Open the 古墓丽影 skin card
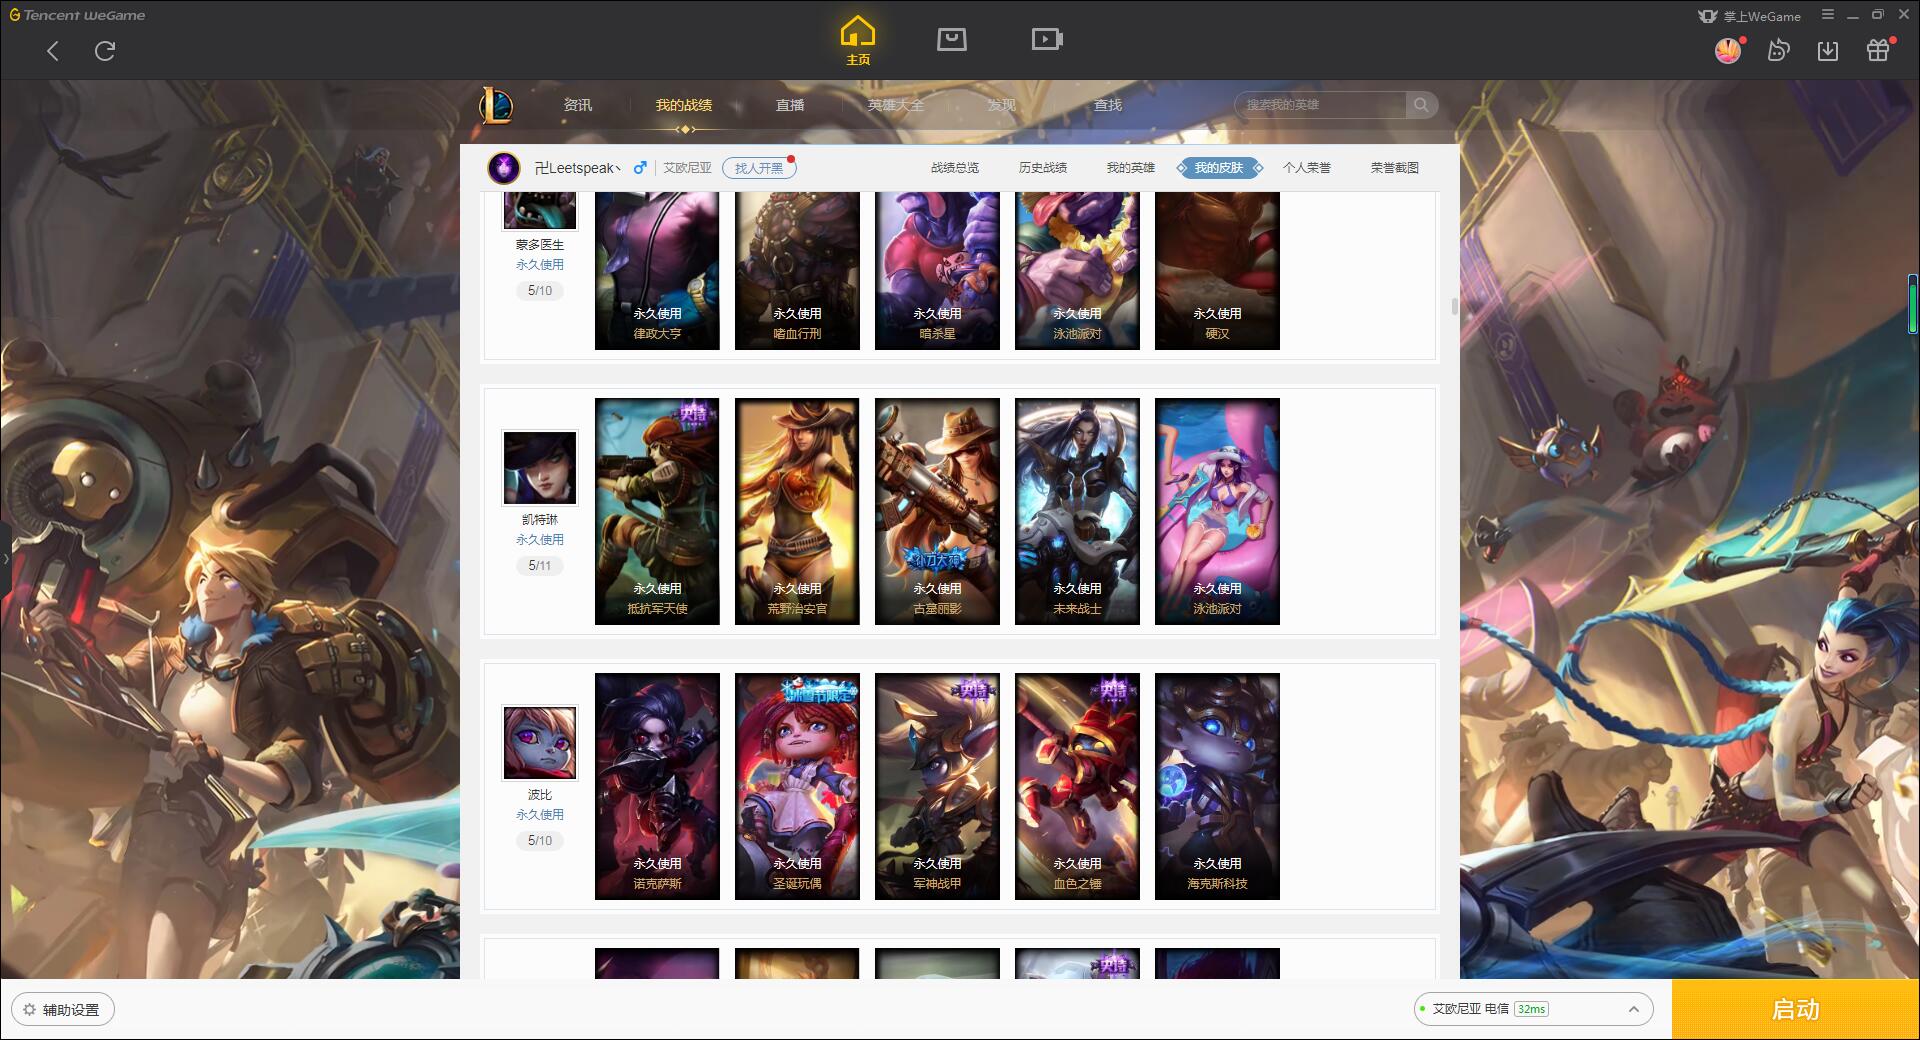Viewport: 1920px width, 1040px height. [937, 511]
